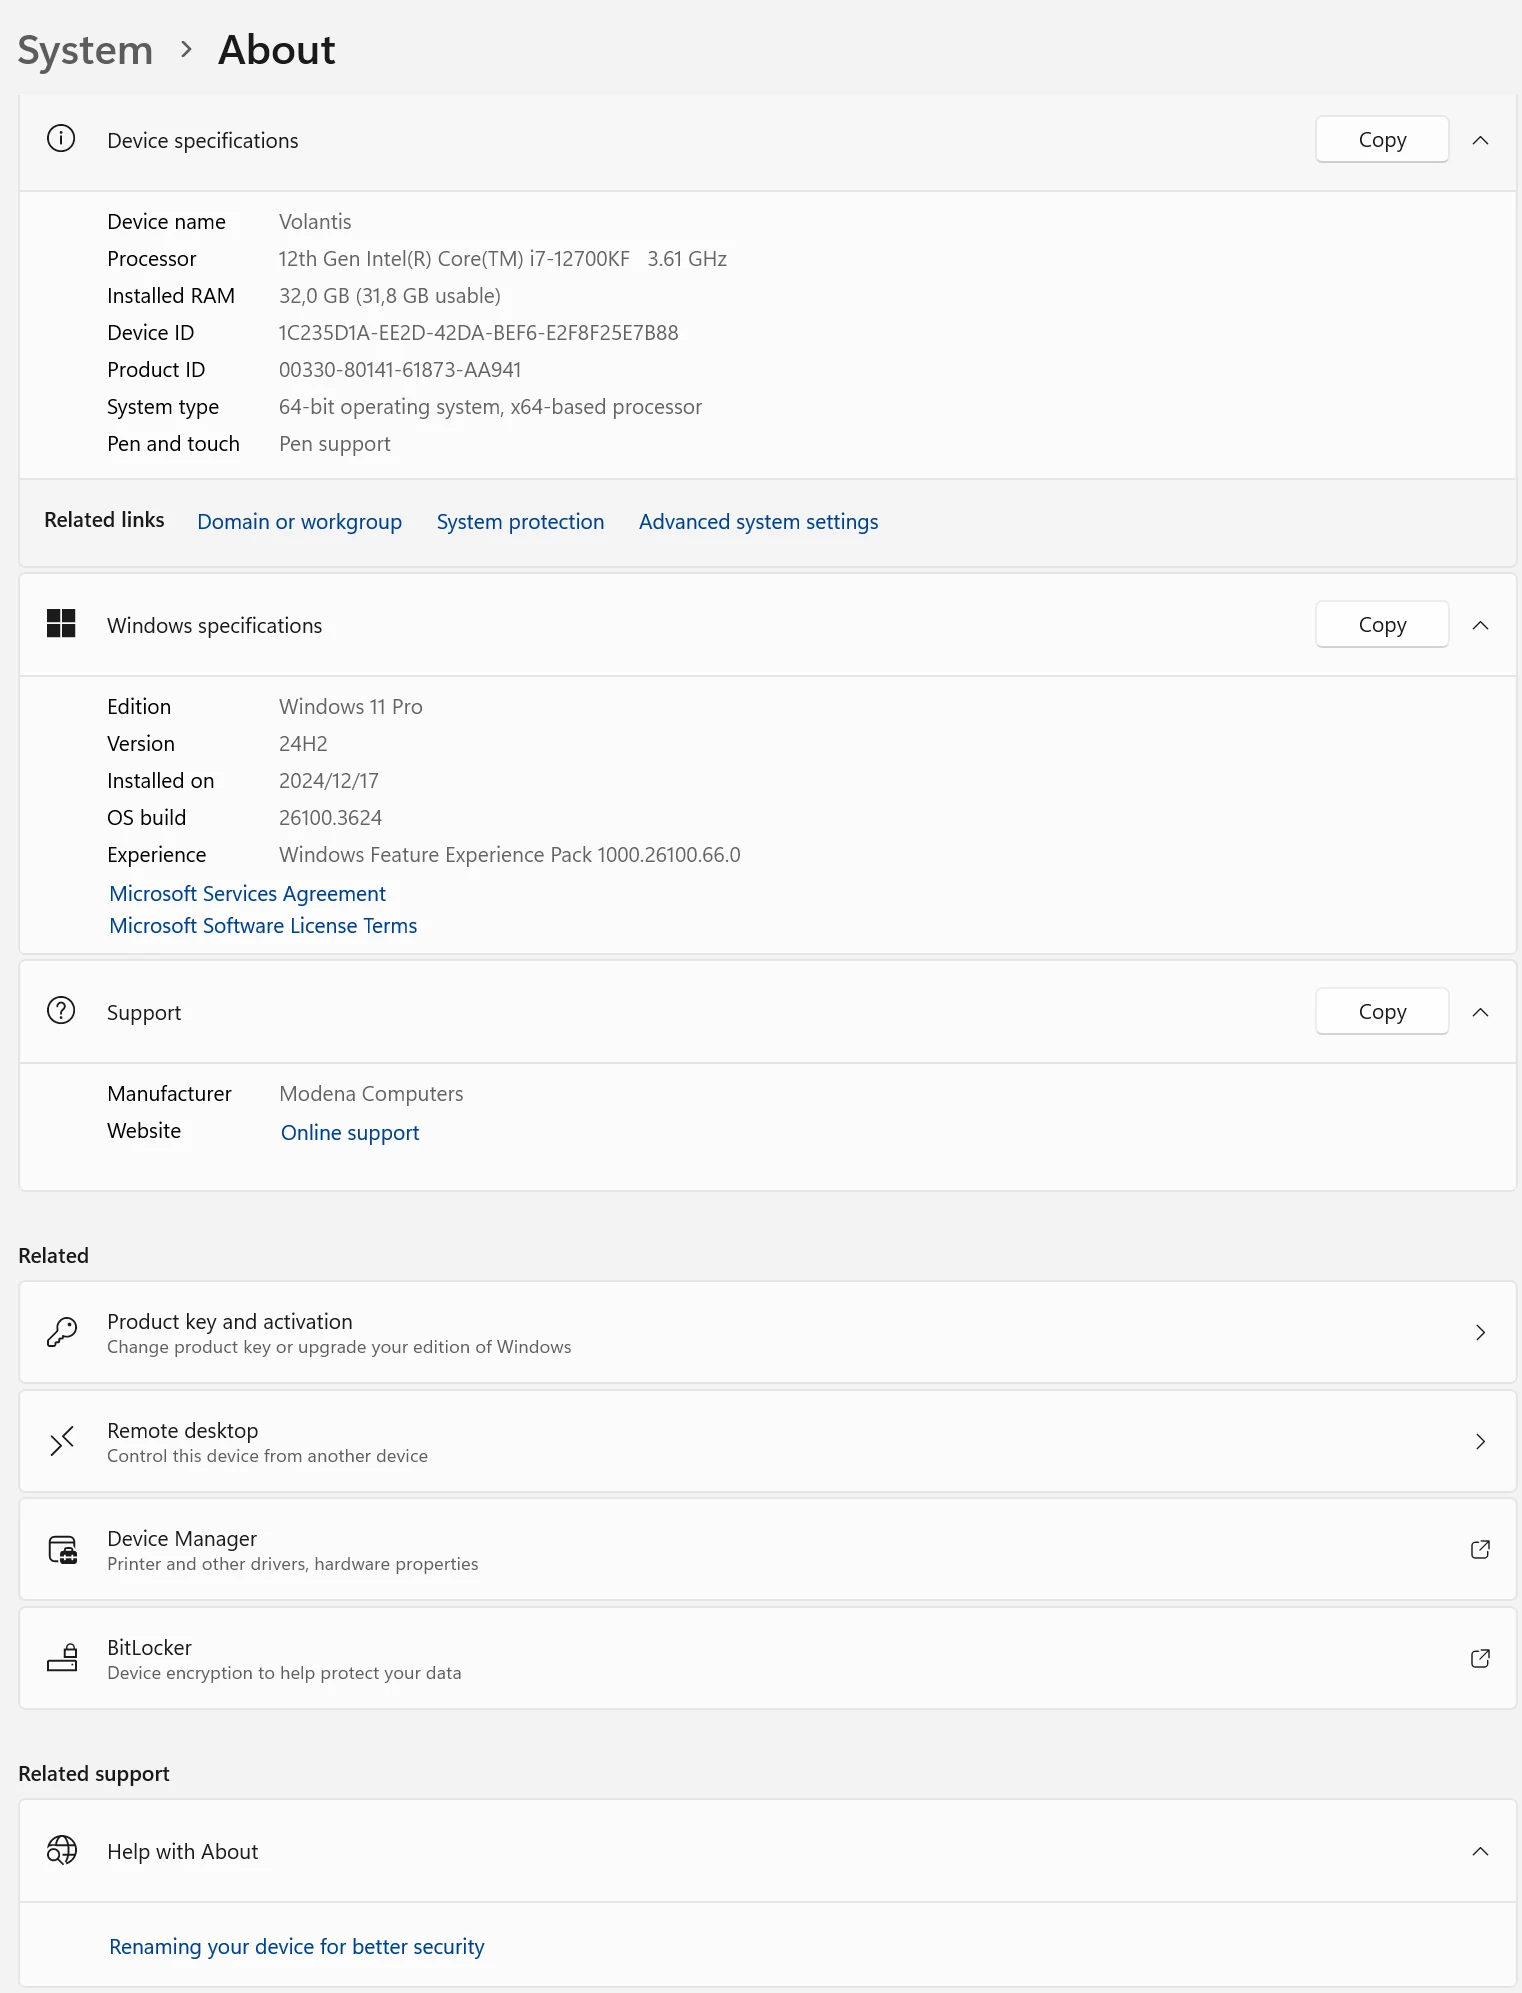The image size is (1522, 1993).
Task: Collapse the Support section
Action: 1481,1012
